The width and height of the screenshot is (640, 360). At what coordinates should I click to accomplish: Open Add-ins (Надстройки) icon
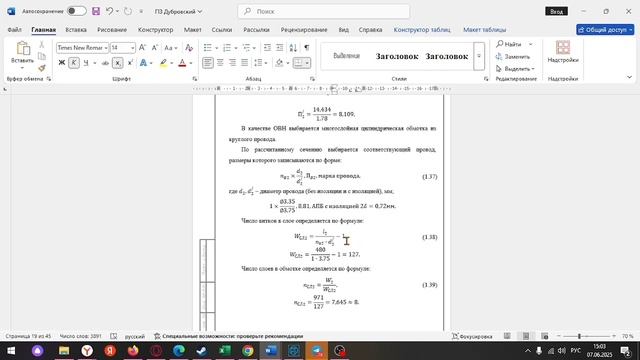click(x=563, y=47)
